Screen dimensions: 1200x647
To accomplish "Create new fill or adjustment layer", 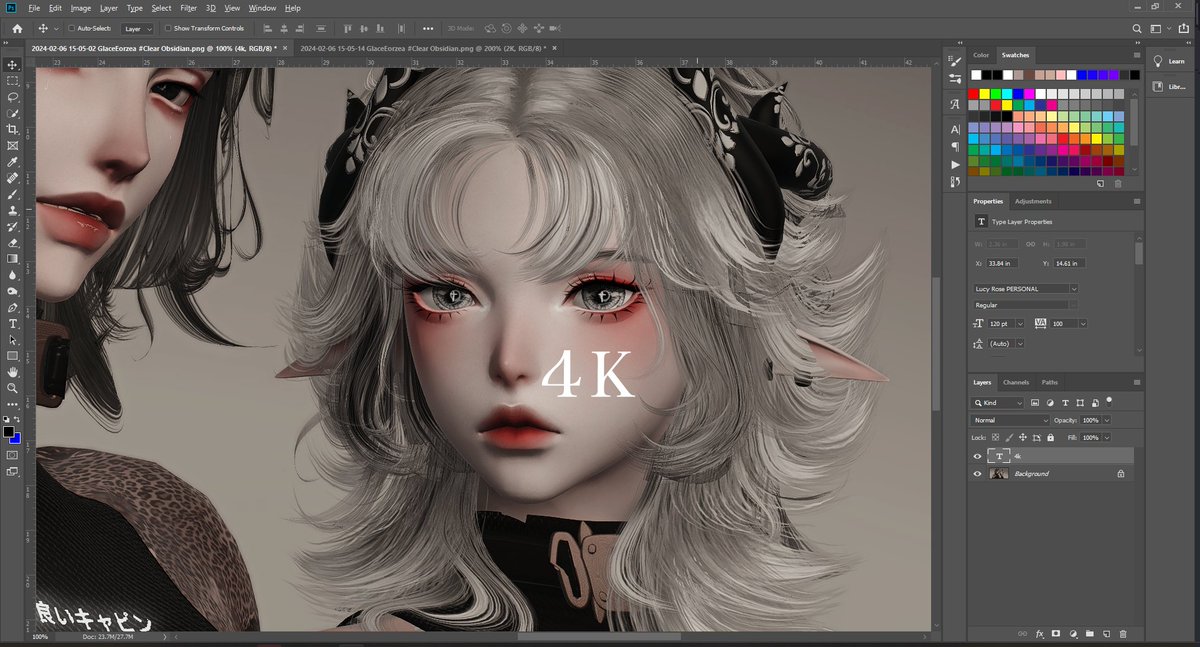I will click(x=1072, y=634).
